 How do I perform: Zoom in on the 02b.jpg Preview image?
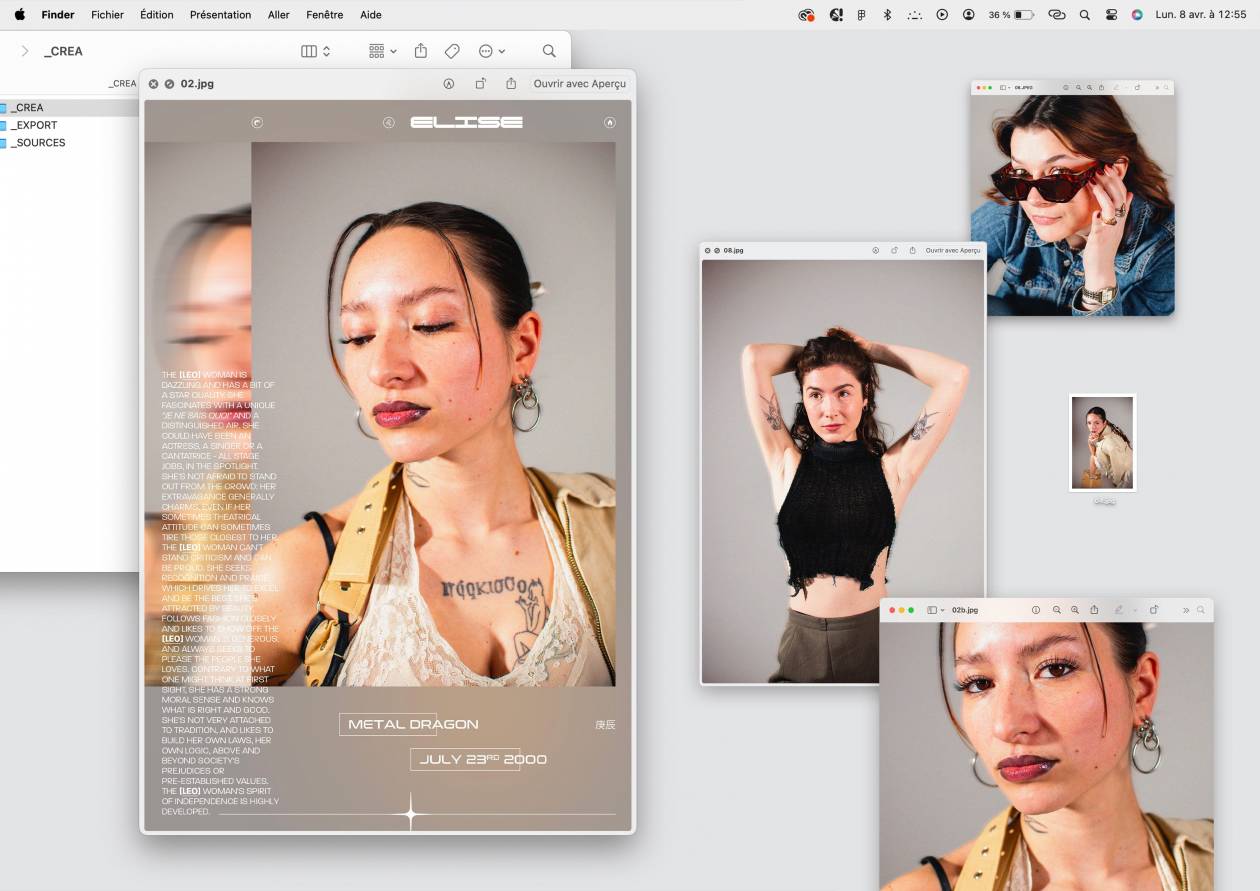coord(1075,610)
